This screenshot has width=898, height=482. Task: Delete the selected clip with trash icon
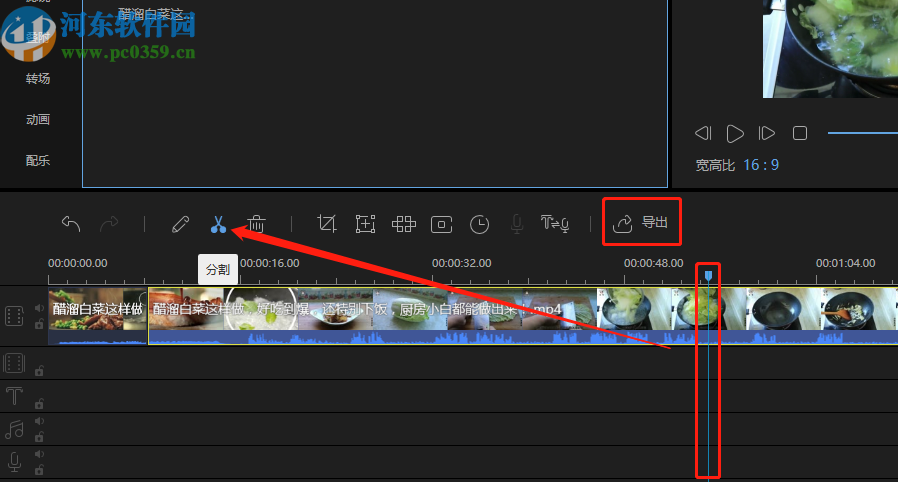coord(256,224)
